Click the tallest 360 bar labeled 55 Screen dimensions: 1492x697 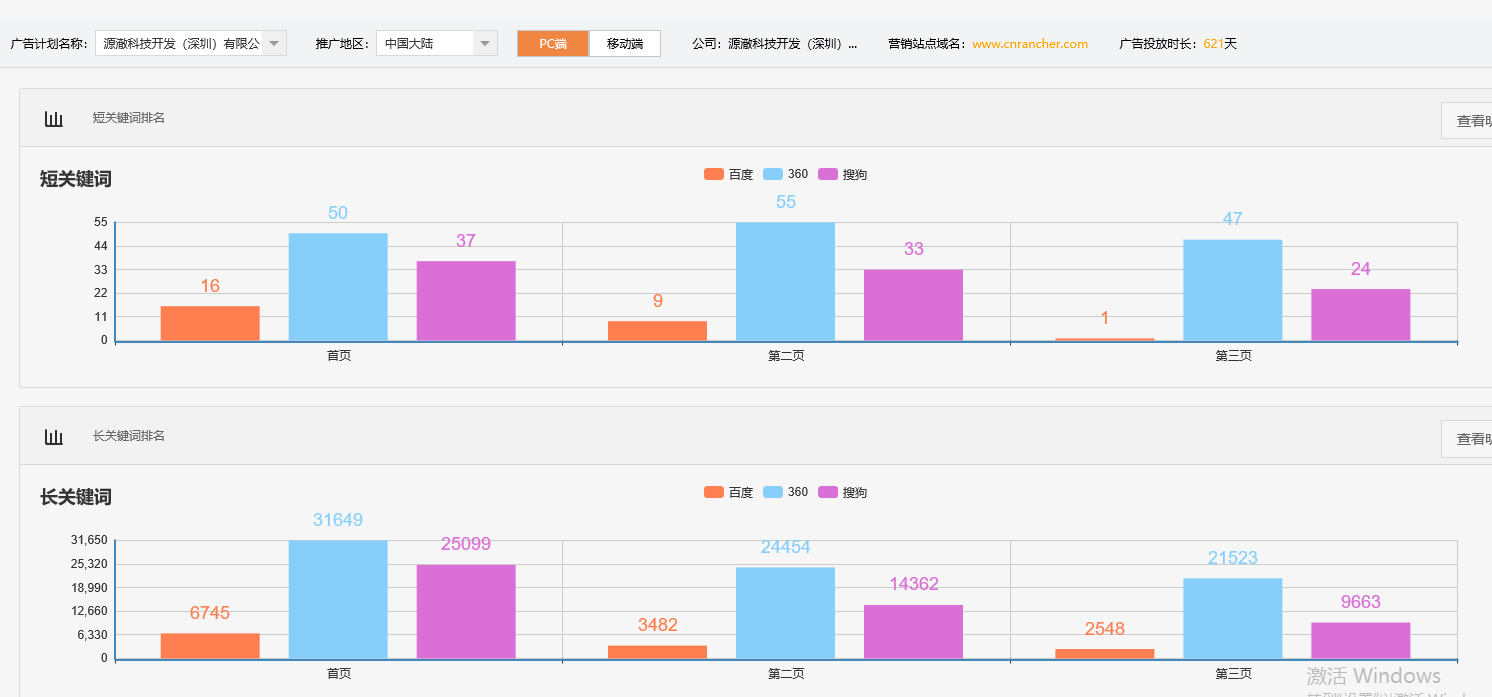point(786,280)
